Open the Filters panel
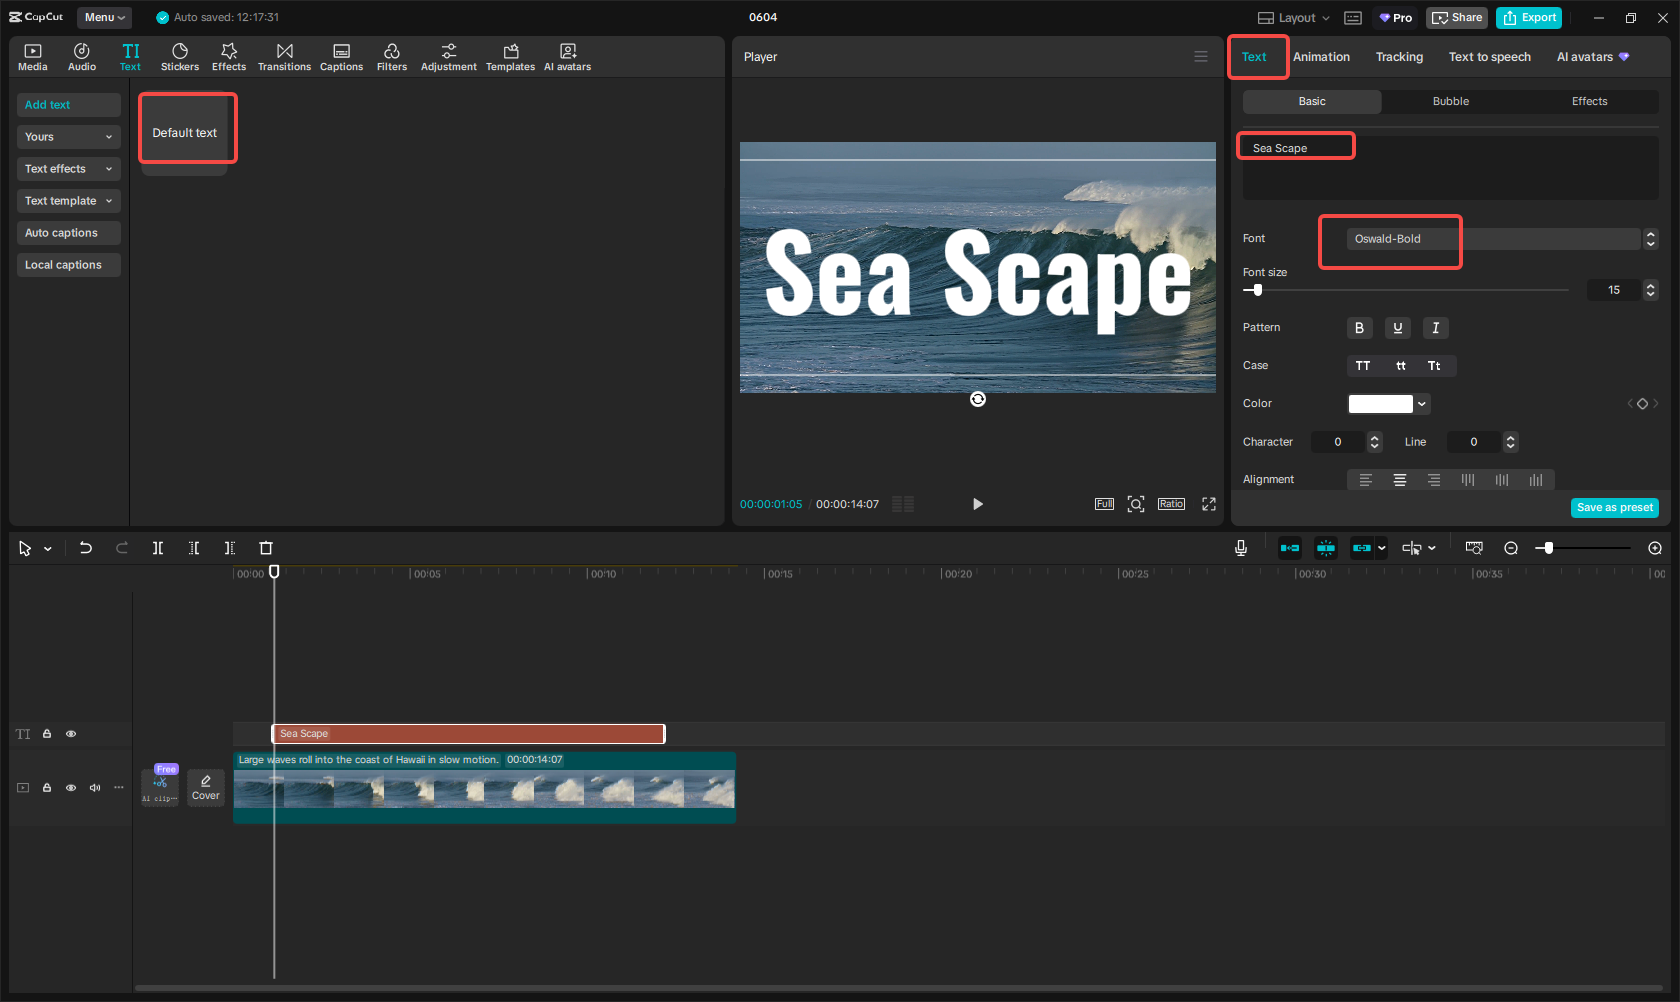1680x1002 pixels. pos(391,57)
